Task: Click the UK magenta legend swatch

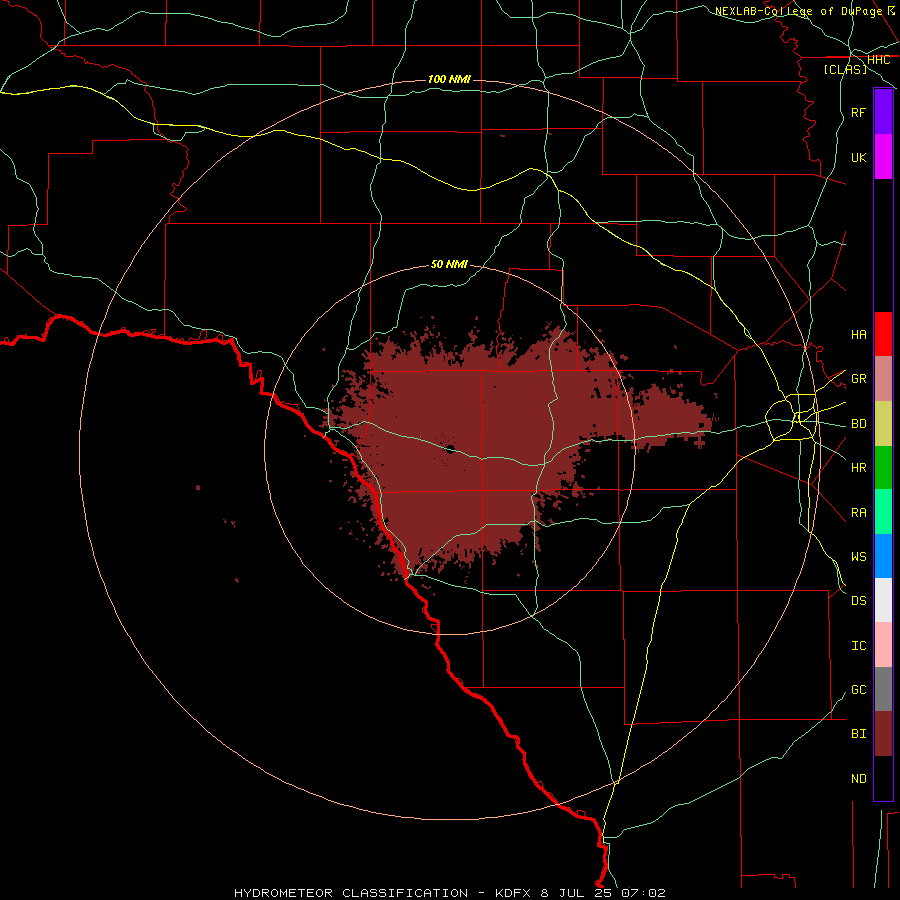Action: [x=883, y=157]
